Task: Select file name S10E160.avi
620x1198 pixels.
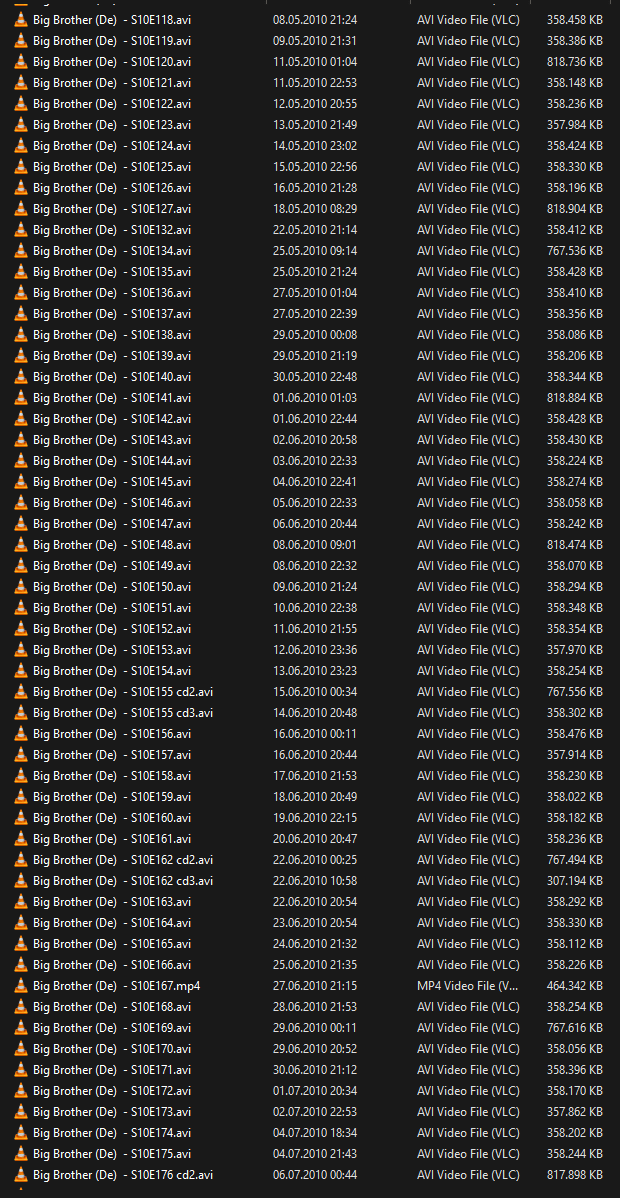Action: pos(112,818)
